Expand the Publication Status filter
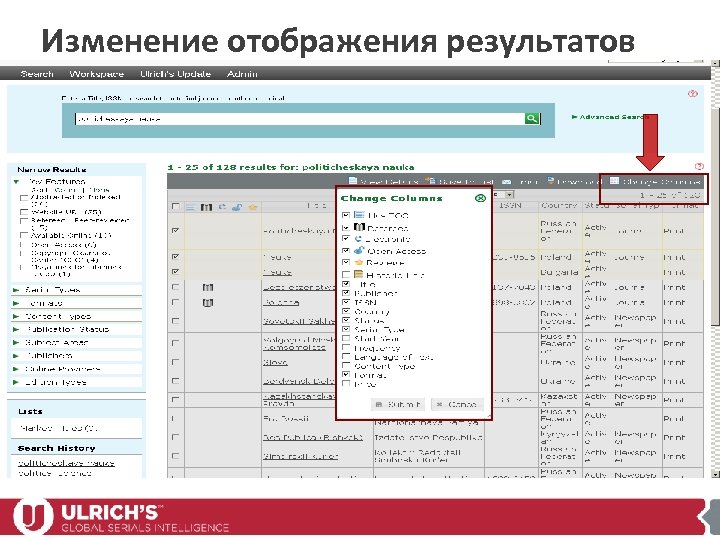The height and width of the screenshot is (540, 720). pyautogui.click(x=16, y=329)
